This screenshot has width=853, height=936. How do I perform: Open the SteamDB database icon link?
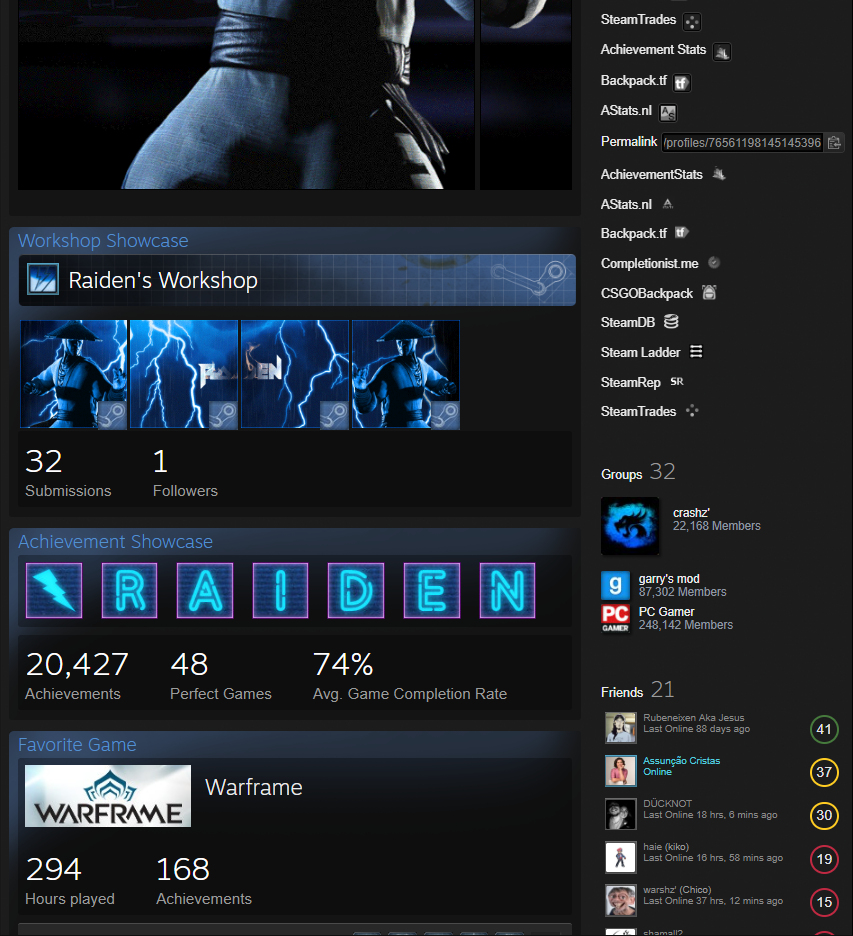pyautogui.click(x=671, y=322)
